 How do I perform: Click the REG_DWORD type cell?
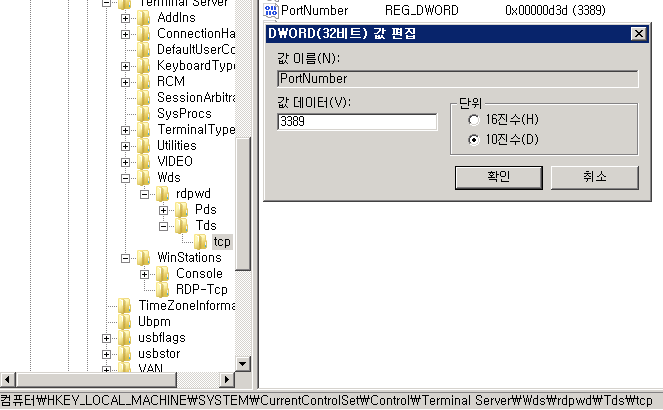pos(422,11)
